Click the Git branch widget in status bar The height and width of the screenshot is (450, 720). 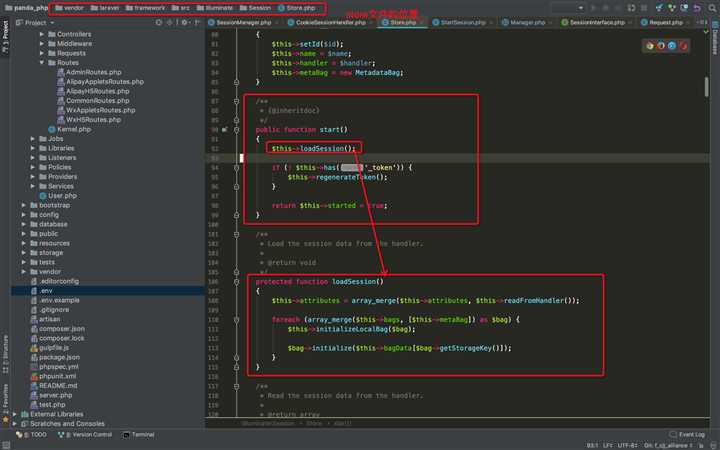pyautogui.click(x=668, y=445)
